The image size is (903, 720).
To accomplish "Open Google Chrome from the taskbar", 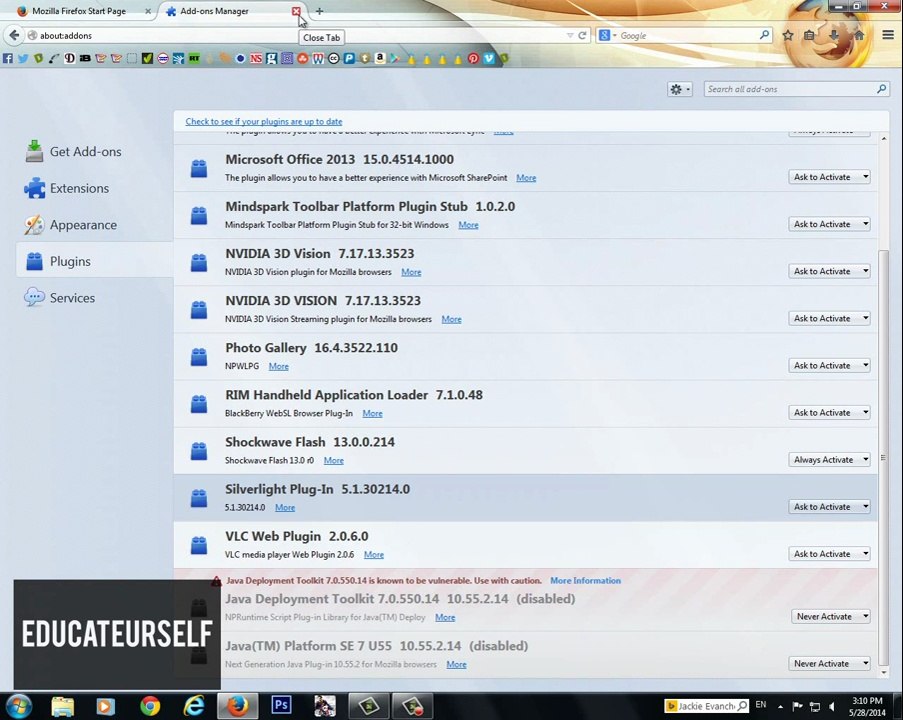I will tap(150, 705).
